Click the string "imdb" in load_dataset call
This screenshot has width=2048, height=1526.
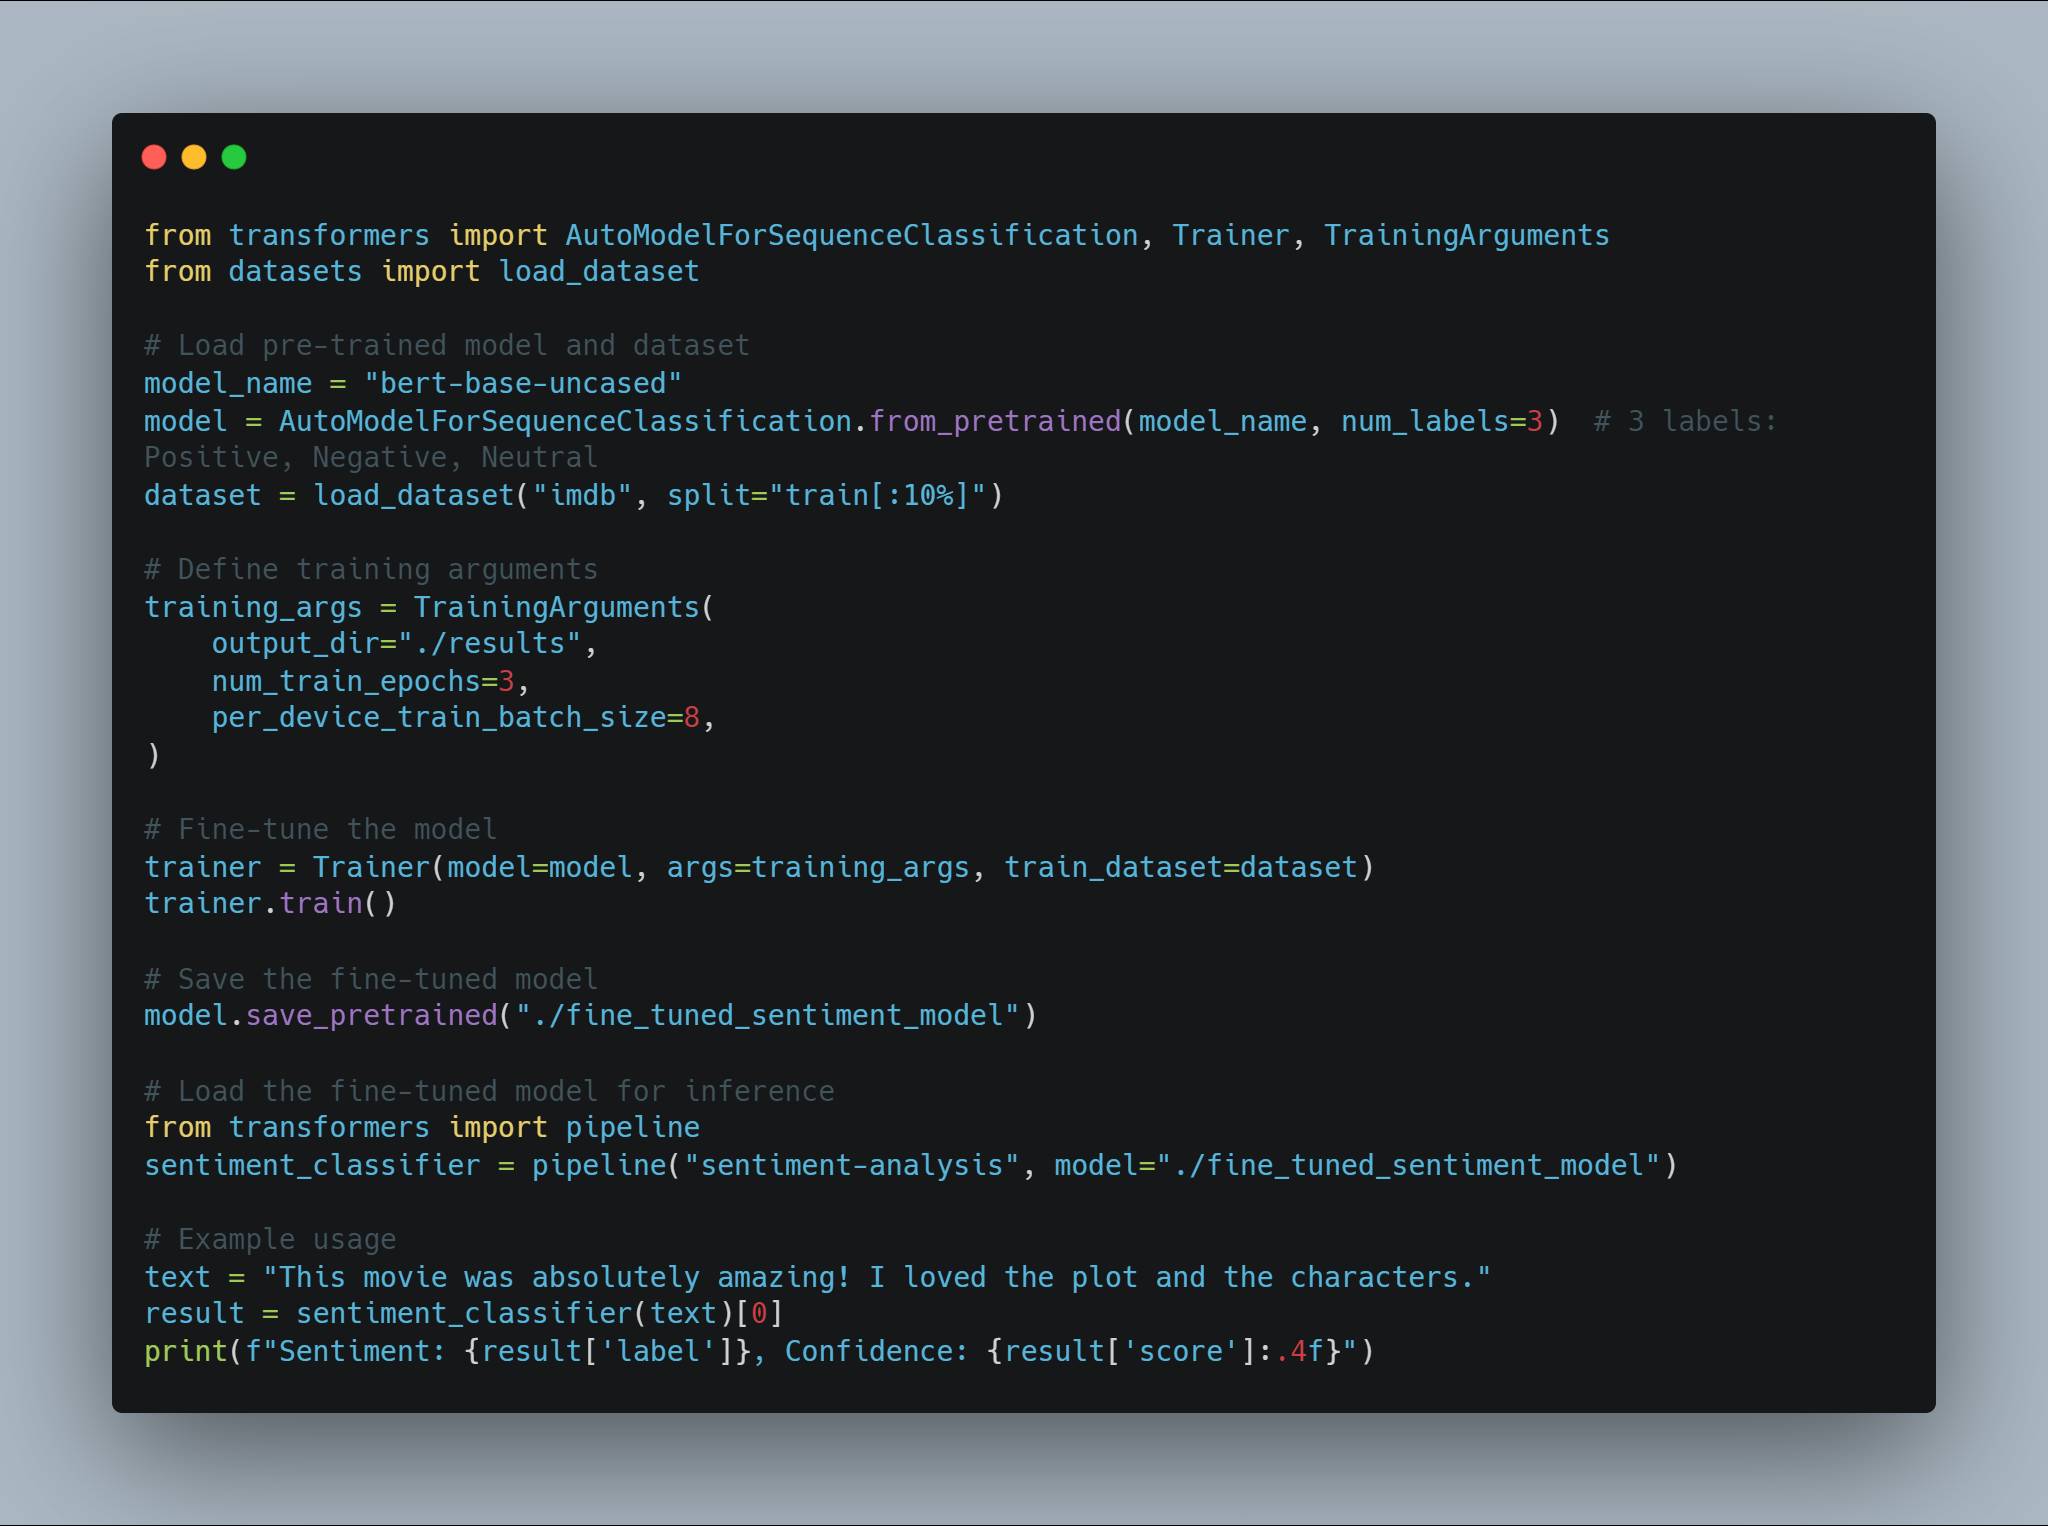click(x=582, y=496)
